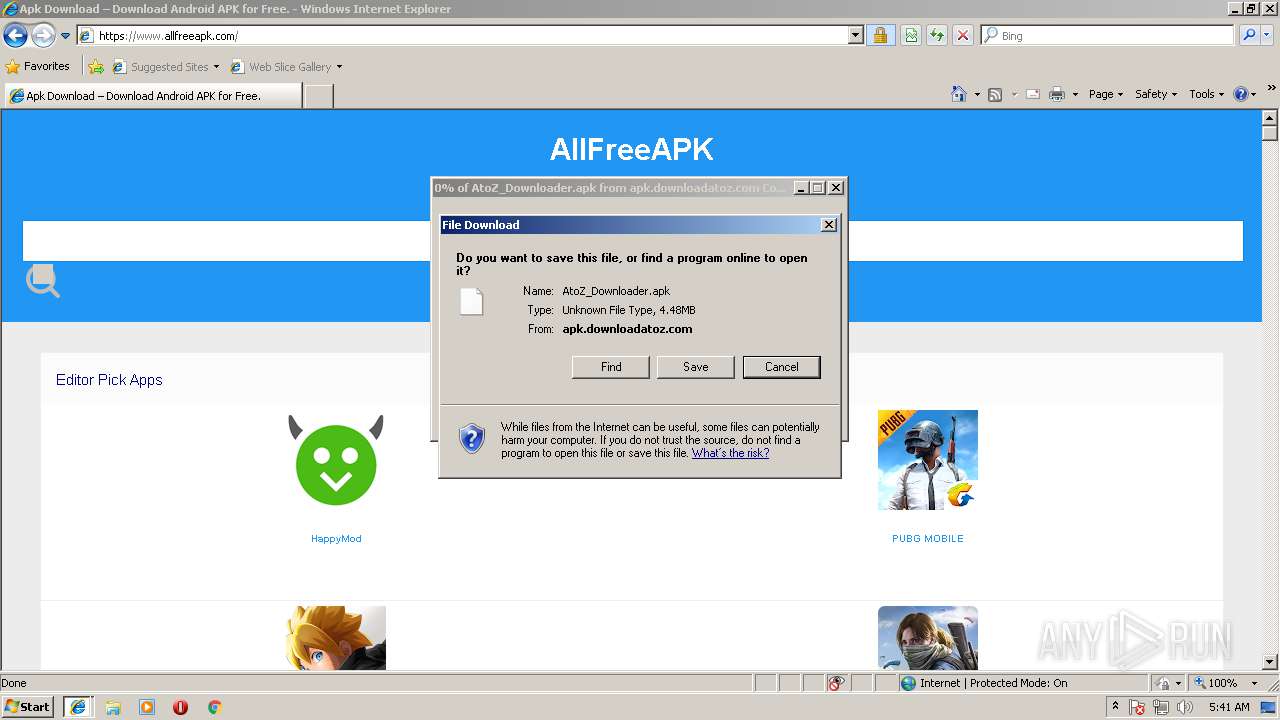
Task: Click the website search input bar
Action: (x=633, y=241)
